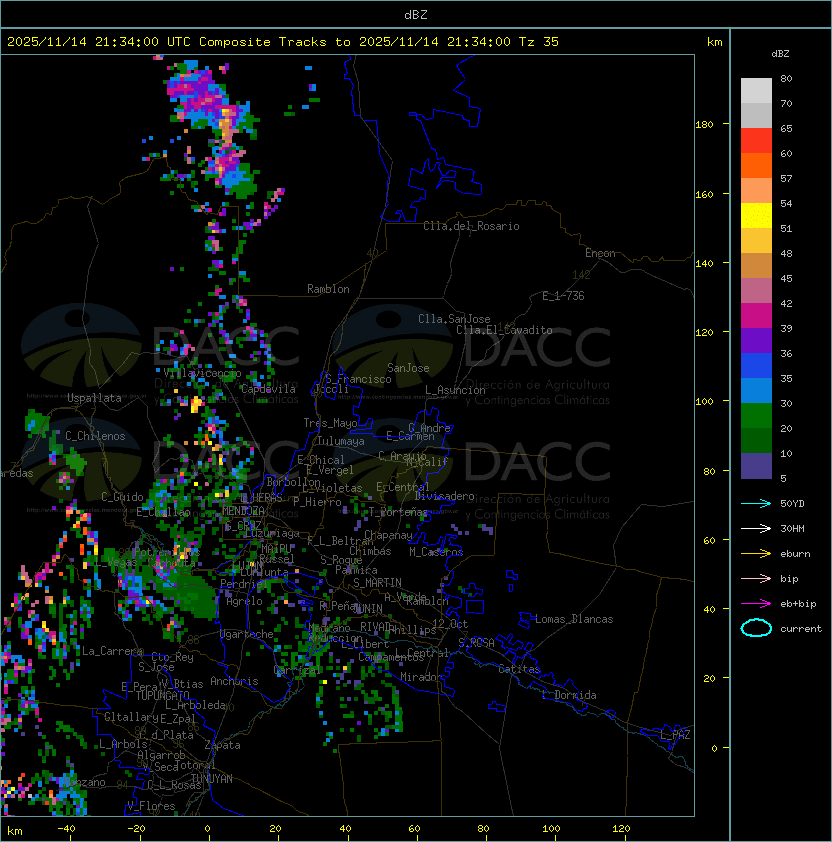Pick the royal blue 35–36 dBZ swatch
832x842 pixels.
[756, 366]
